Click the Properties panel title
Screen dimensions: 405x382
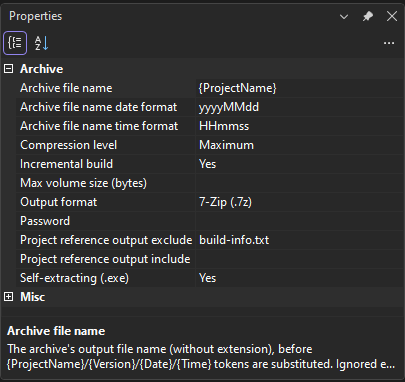[36, 16]
